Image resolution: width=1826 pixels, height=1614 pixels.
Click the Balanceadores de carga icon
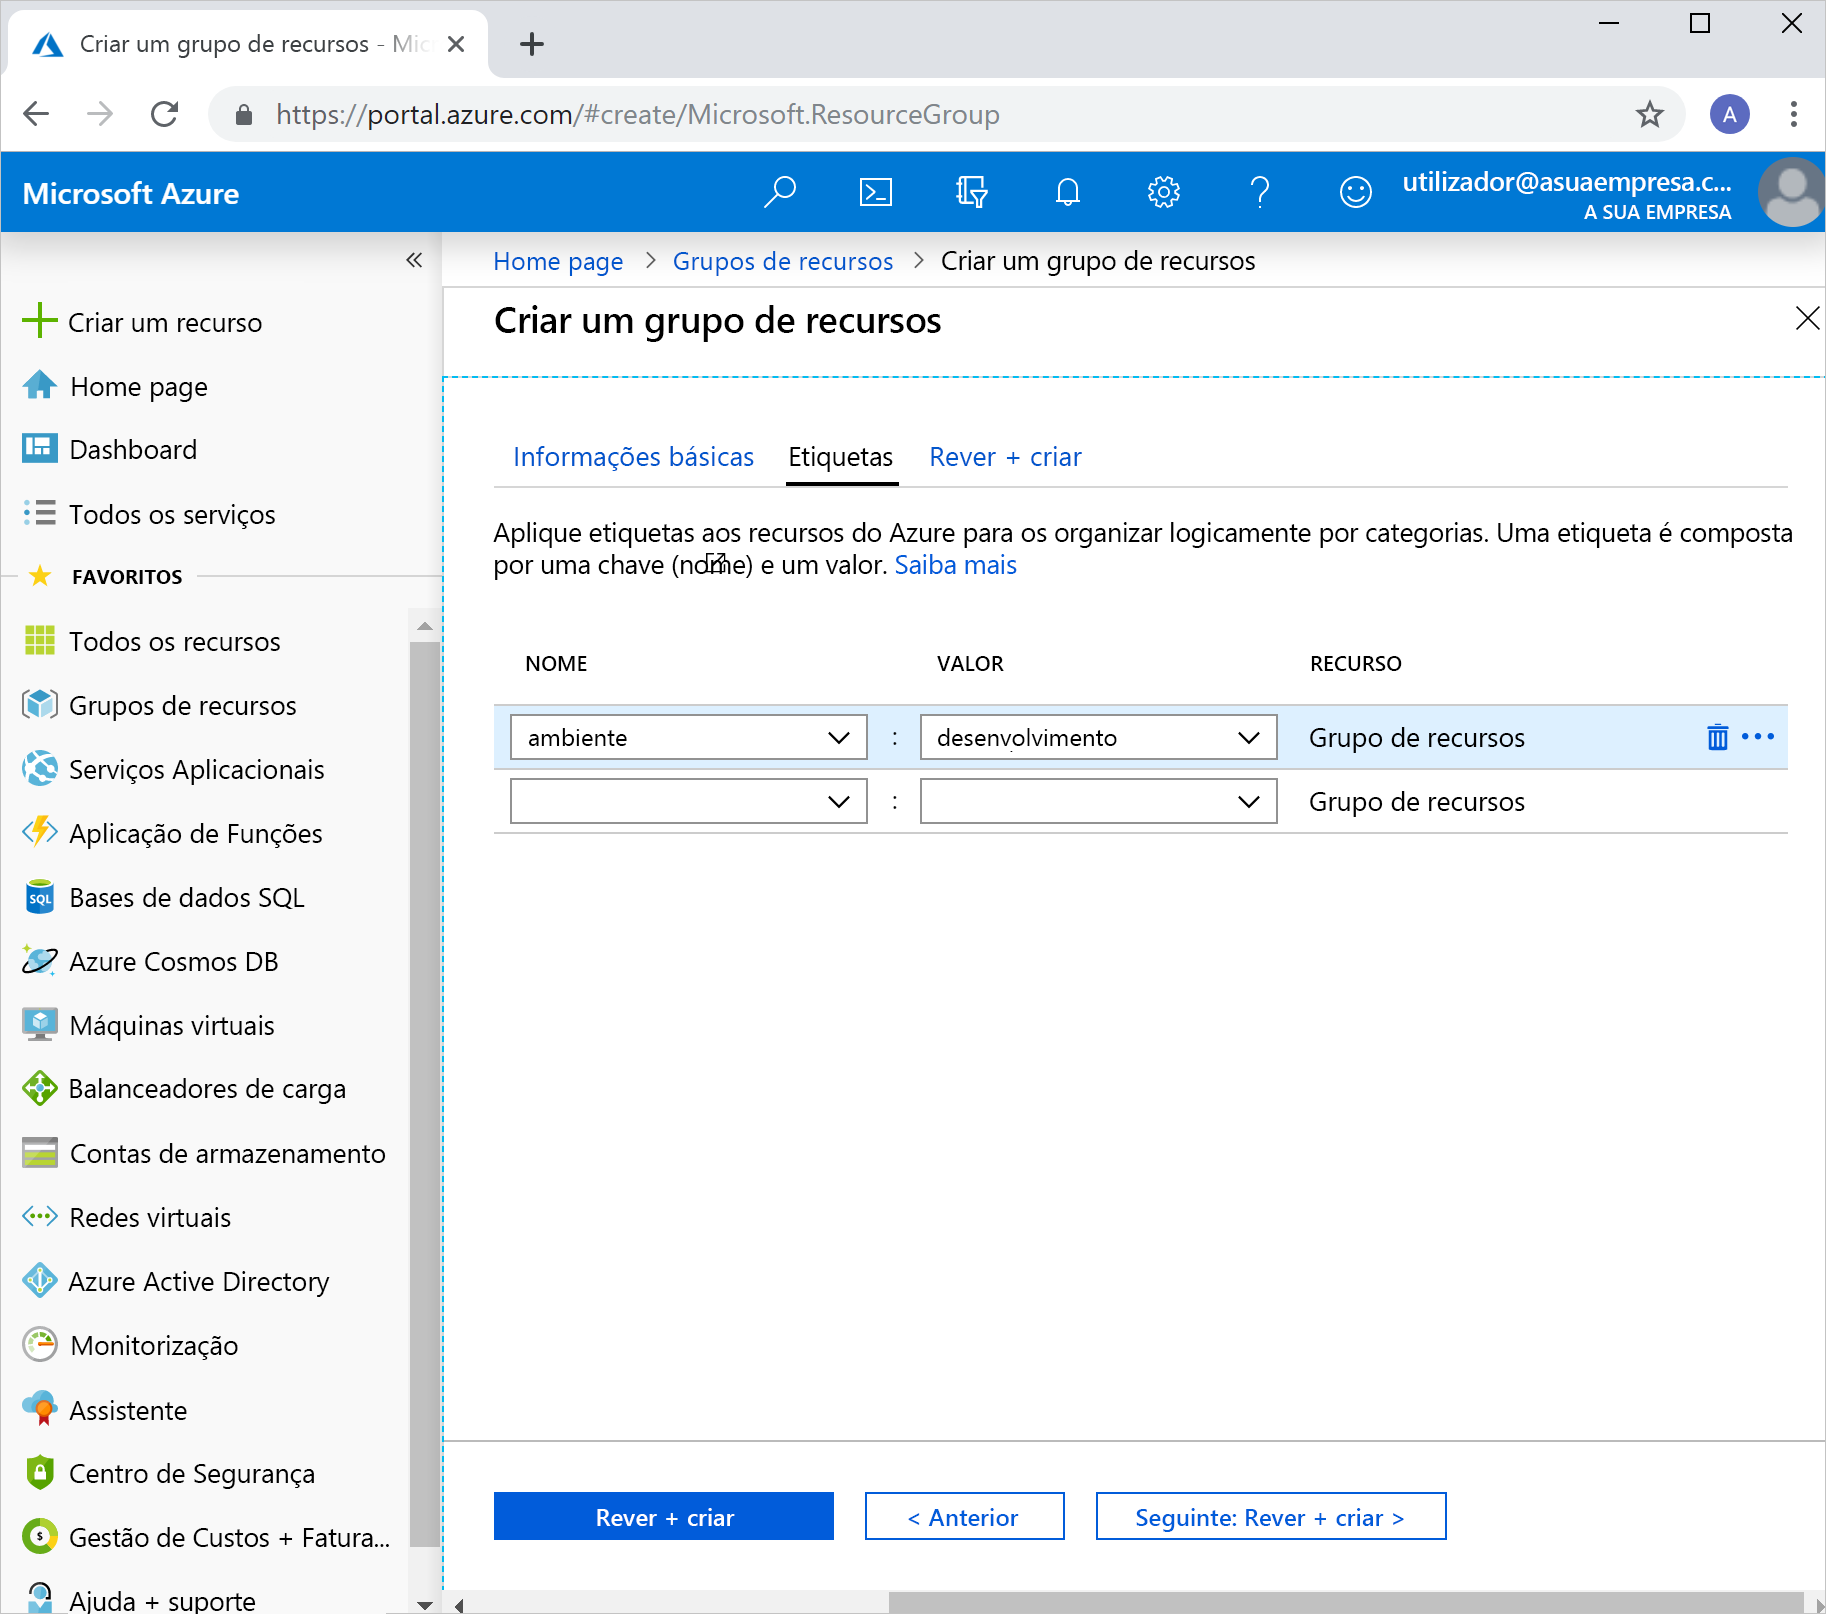tap(40, 1088)
